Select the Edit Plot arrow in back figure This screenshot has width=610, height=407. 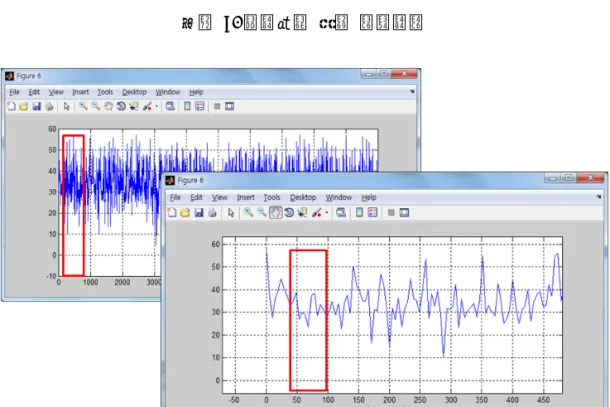(x=67, y=106)
